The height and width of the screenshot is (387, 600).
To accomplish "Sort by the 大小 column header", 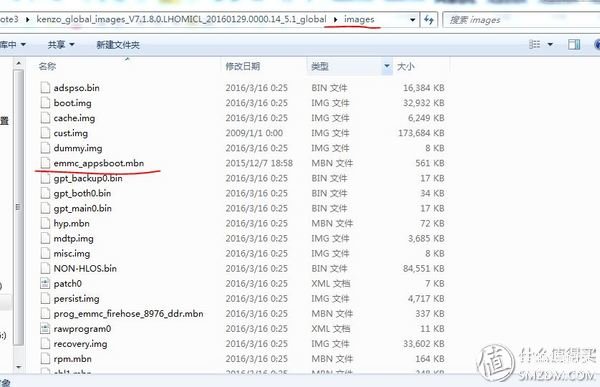I will pyautogui.click(x=406, y=66).
